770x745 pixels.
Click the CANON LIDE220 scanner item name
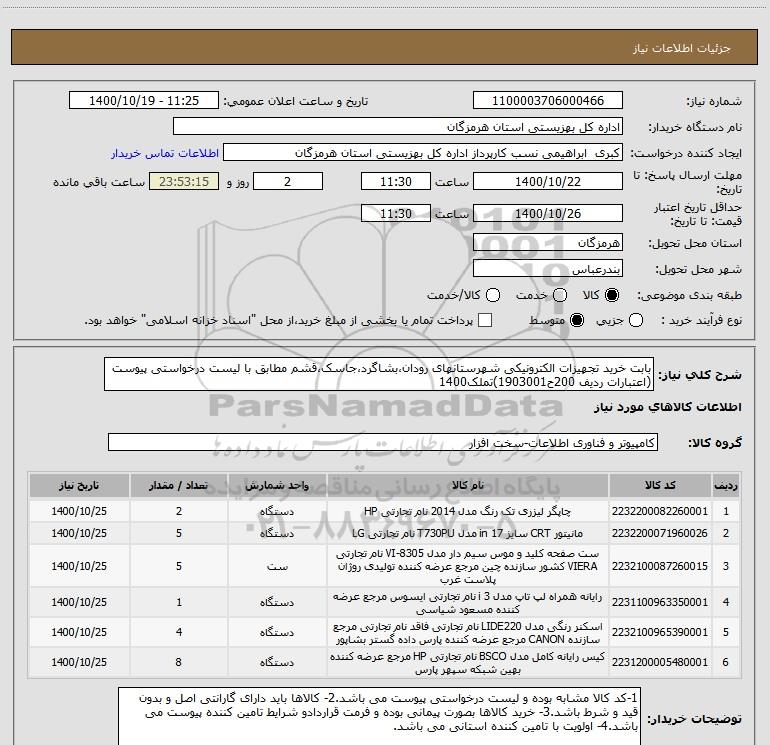coord(468,633)
